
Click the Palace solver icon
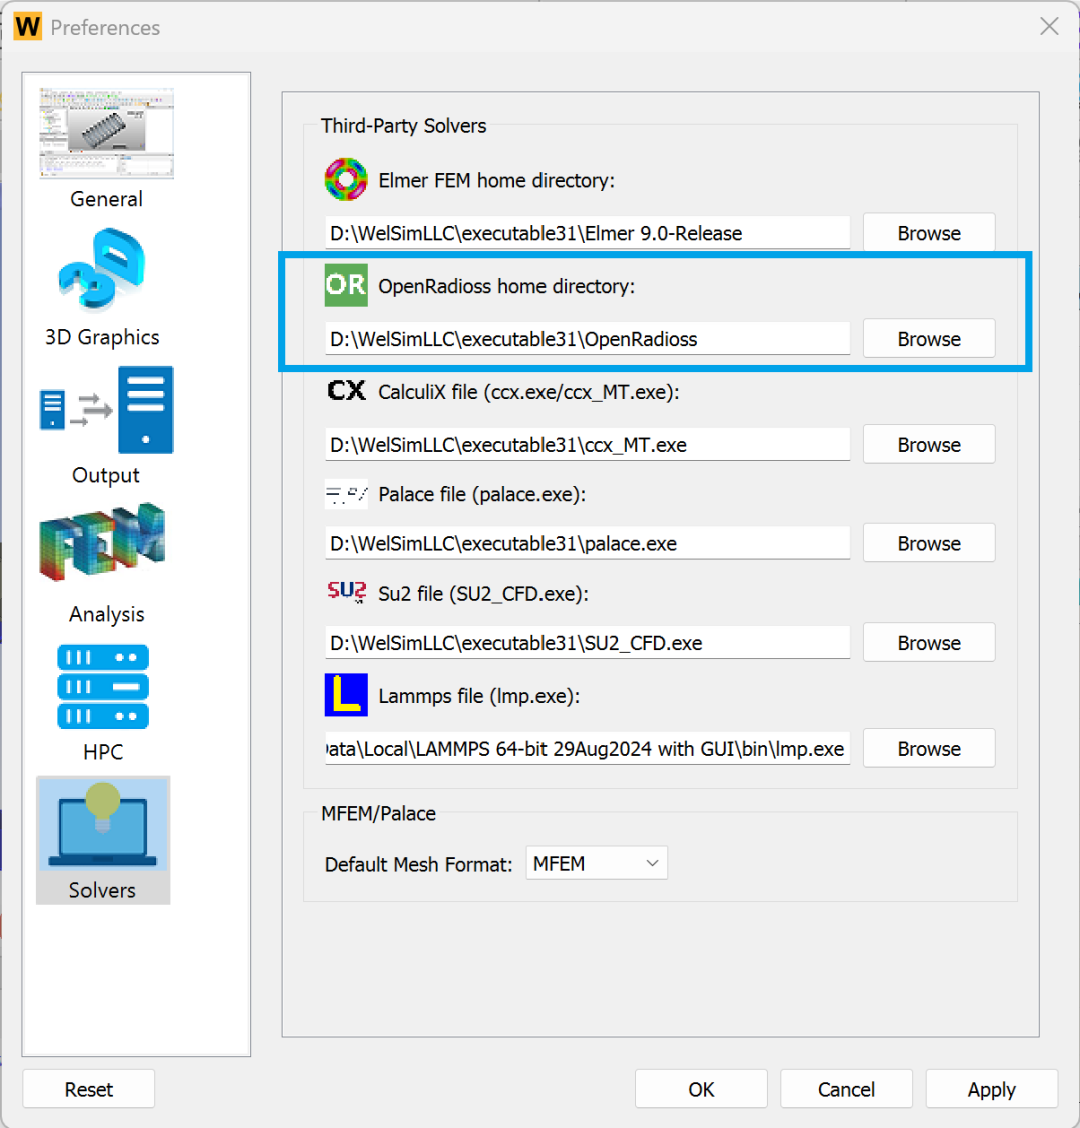[x=346, y=494]
